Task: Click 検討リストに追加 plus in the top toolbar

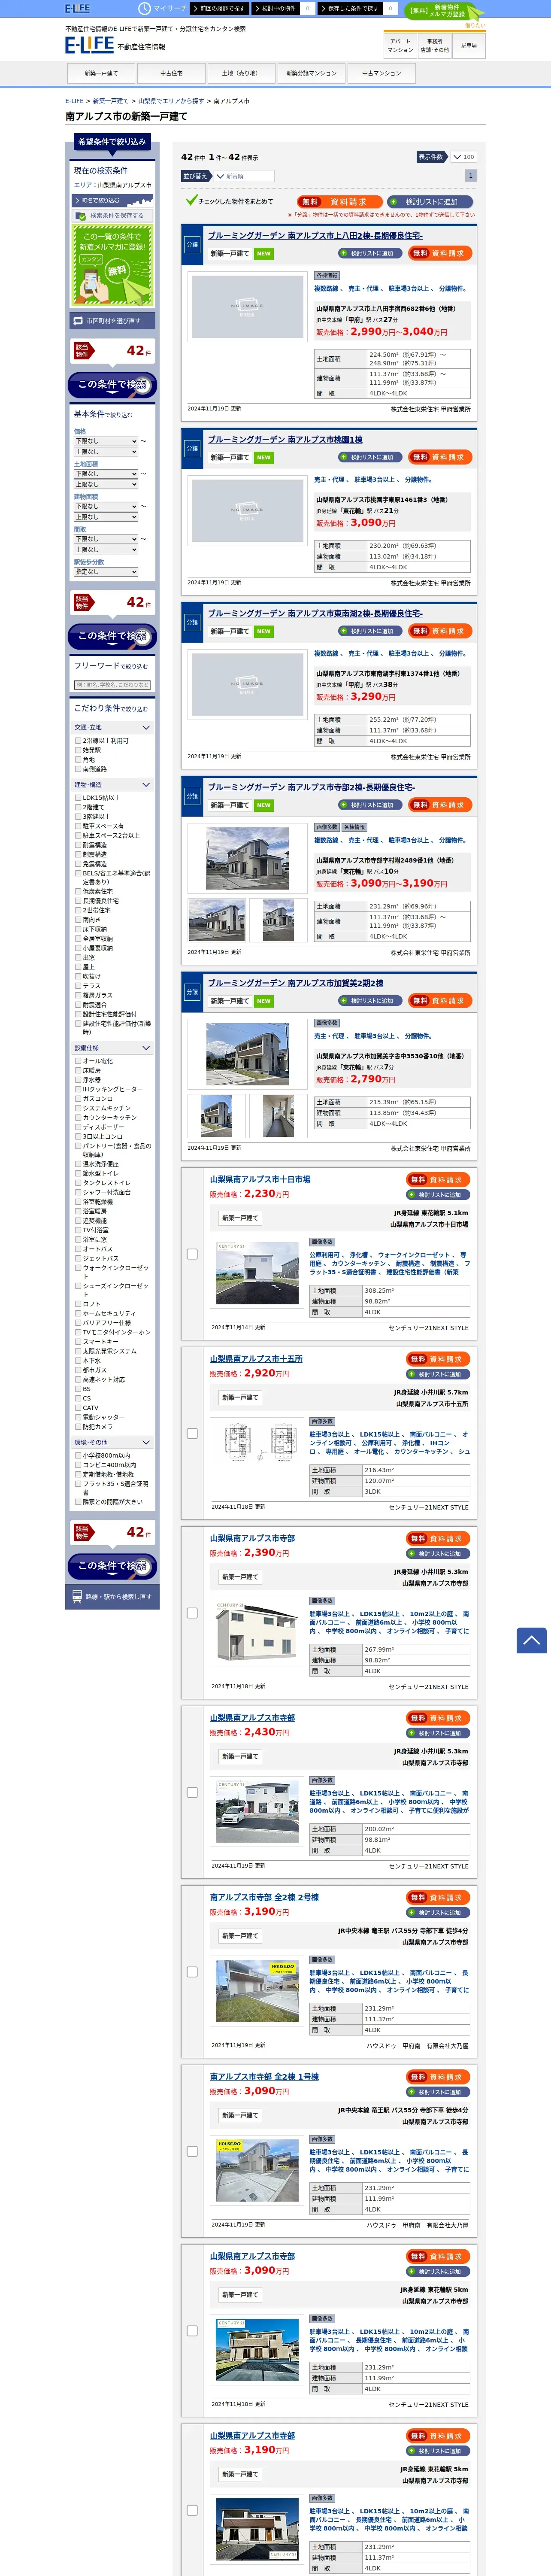Action: pyautogui.click(x=429, y=201)
